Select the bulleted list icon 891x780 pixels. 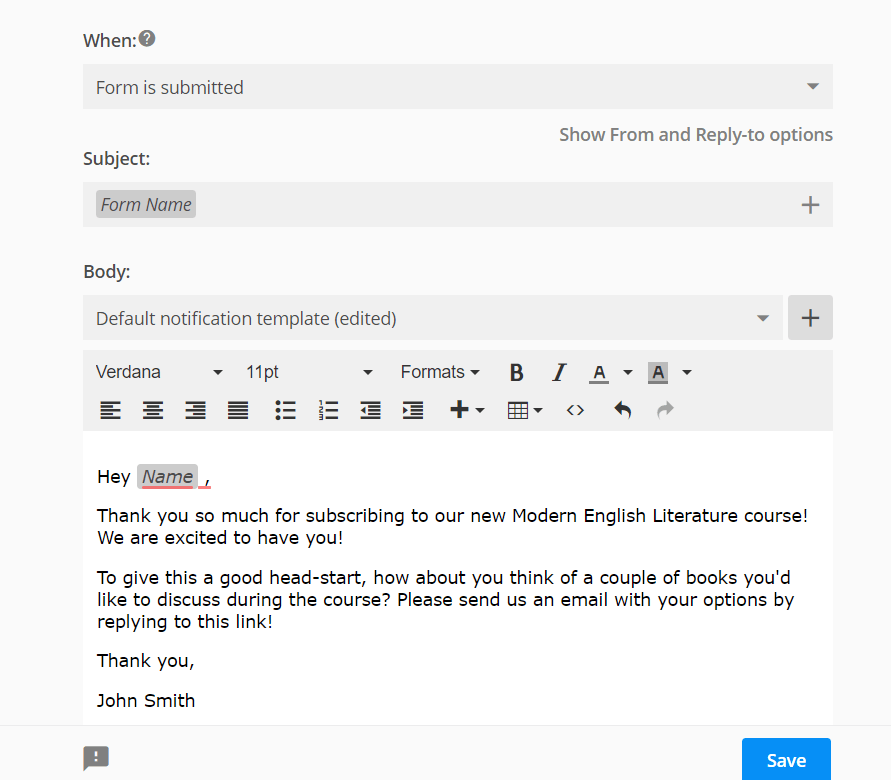pyautogui.click(x=285, y=410)
